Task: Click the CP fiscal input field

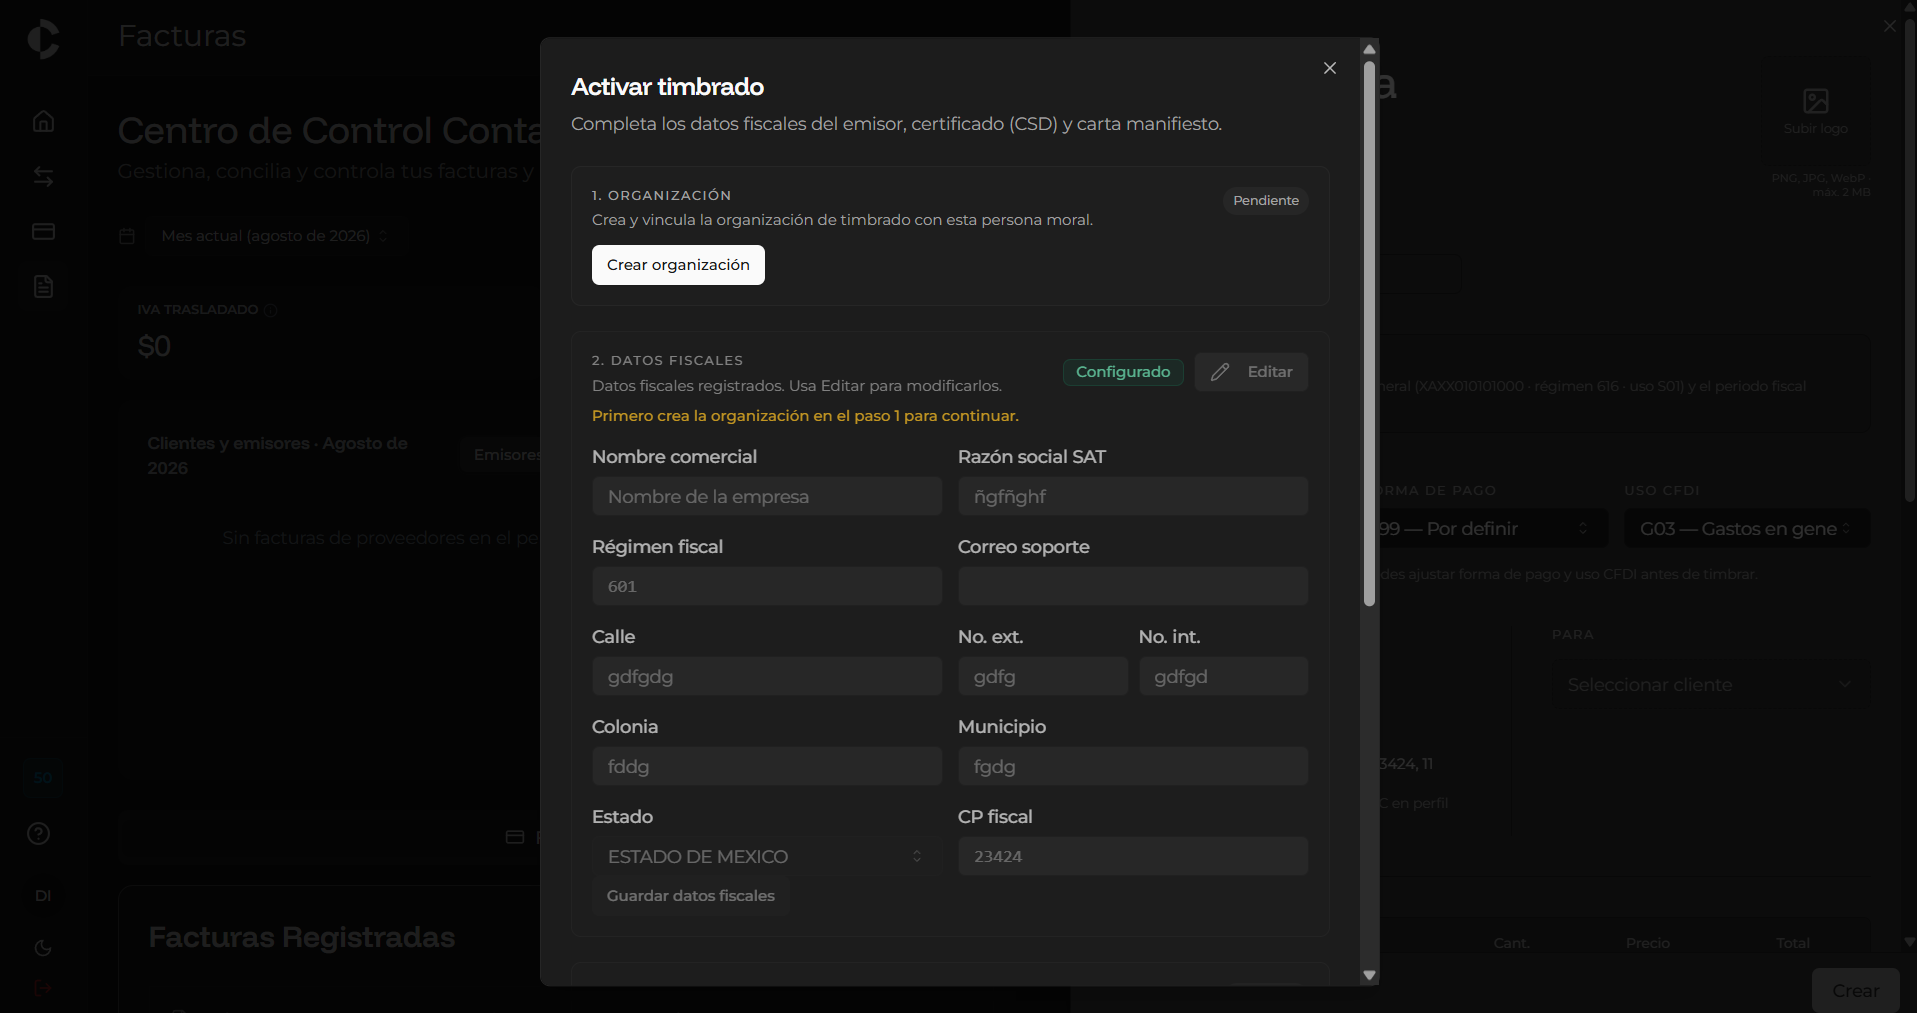Action: point(1133,856)
